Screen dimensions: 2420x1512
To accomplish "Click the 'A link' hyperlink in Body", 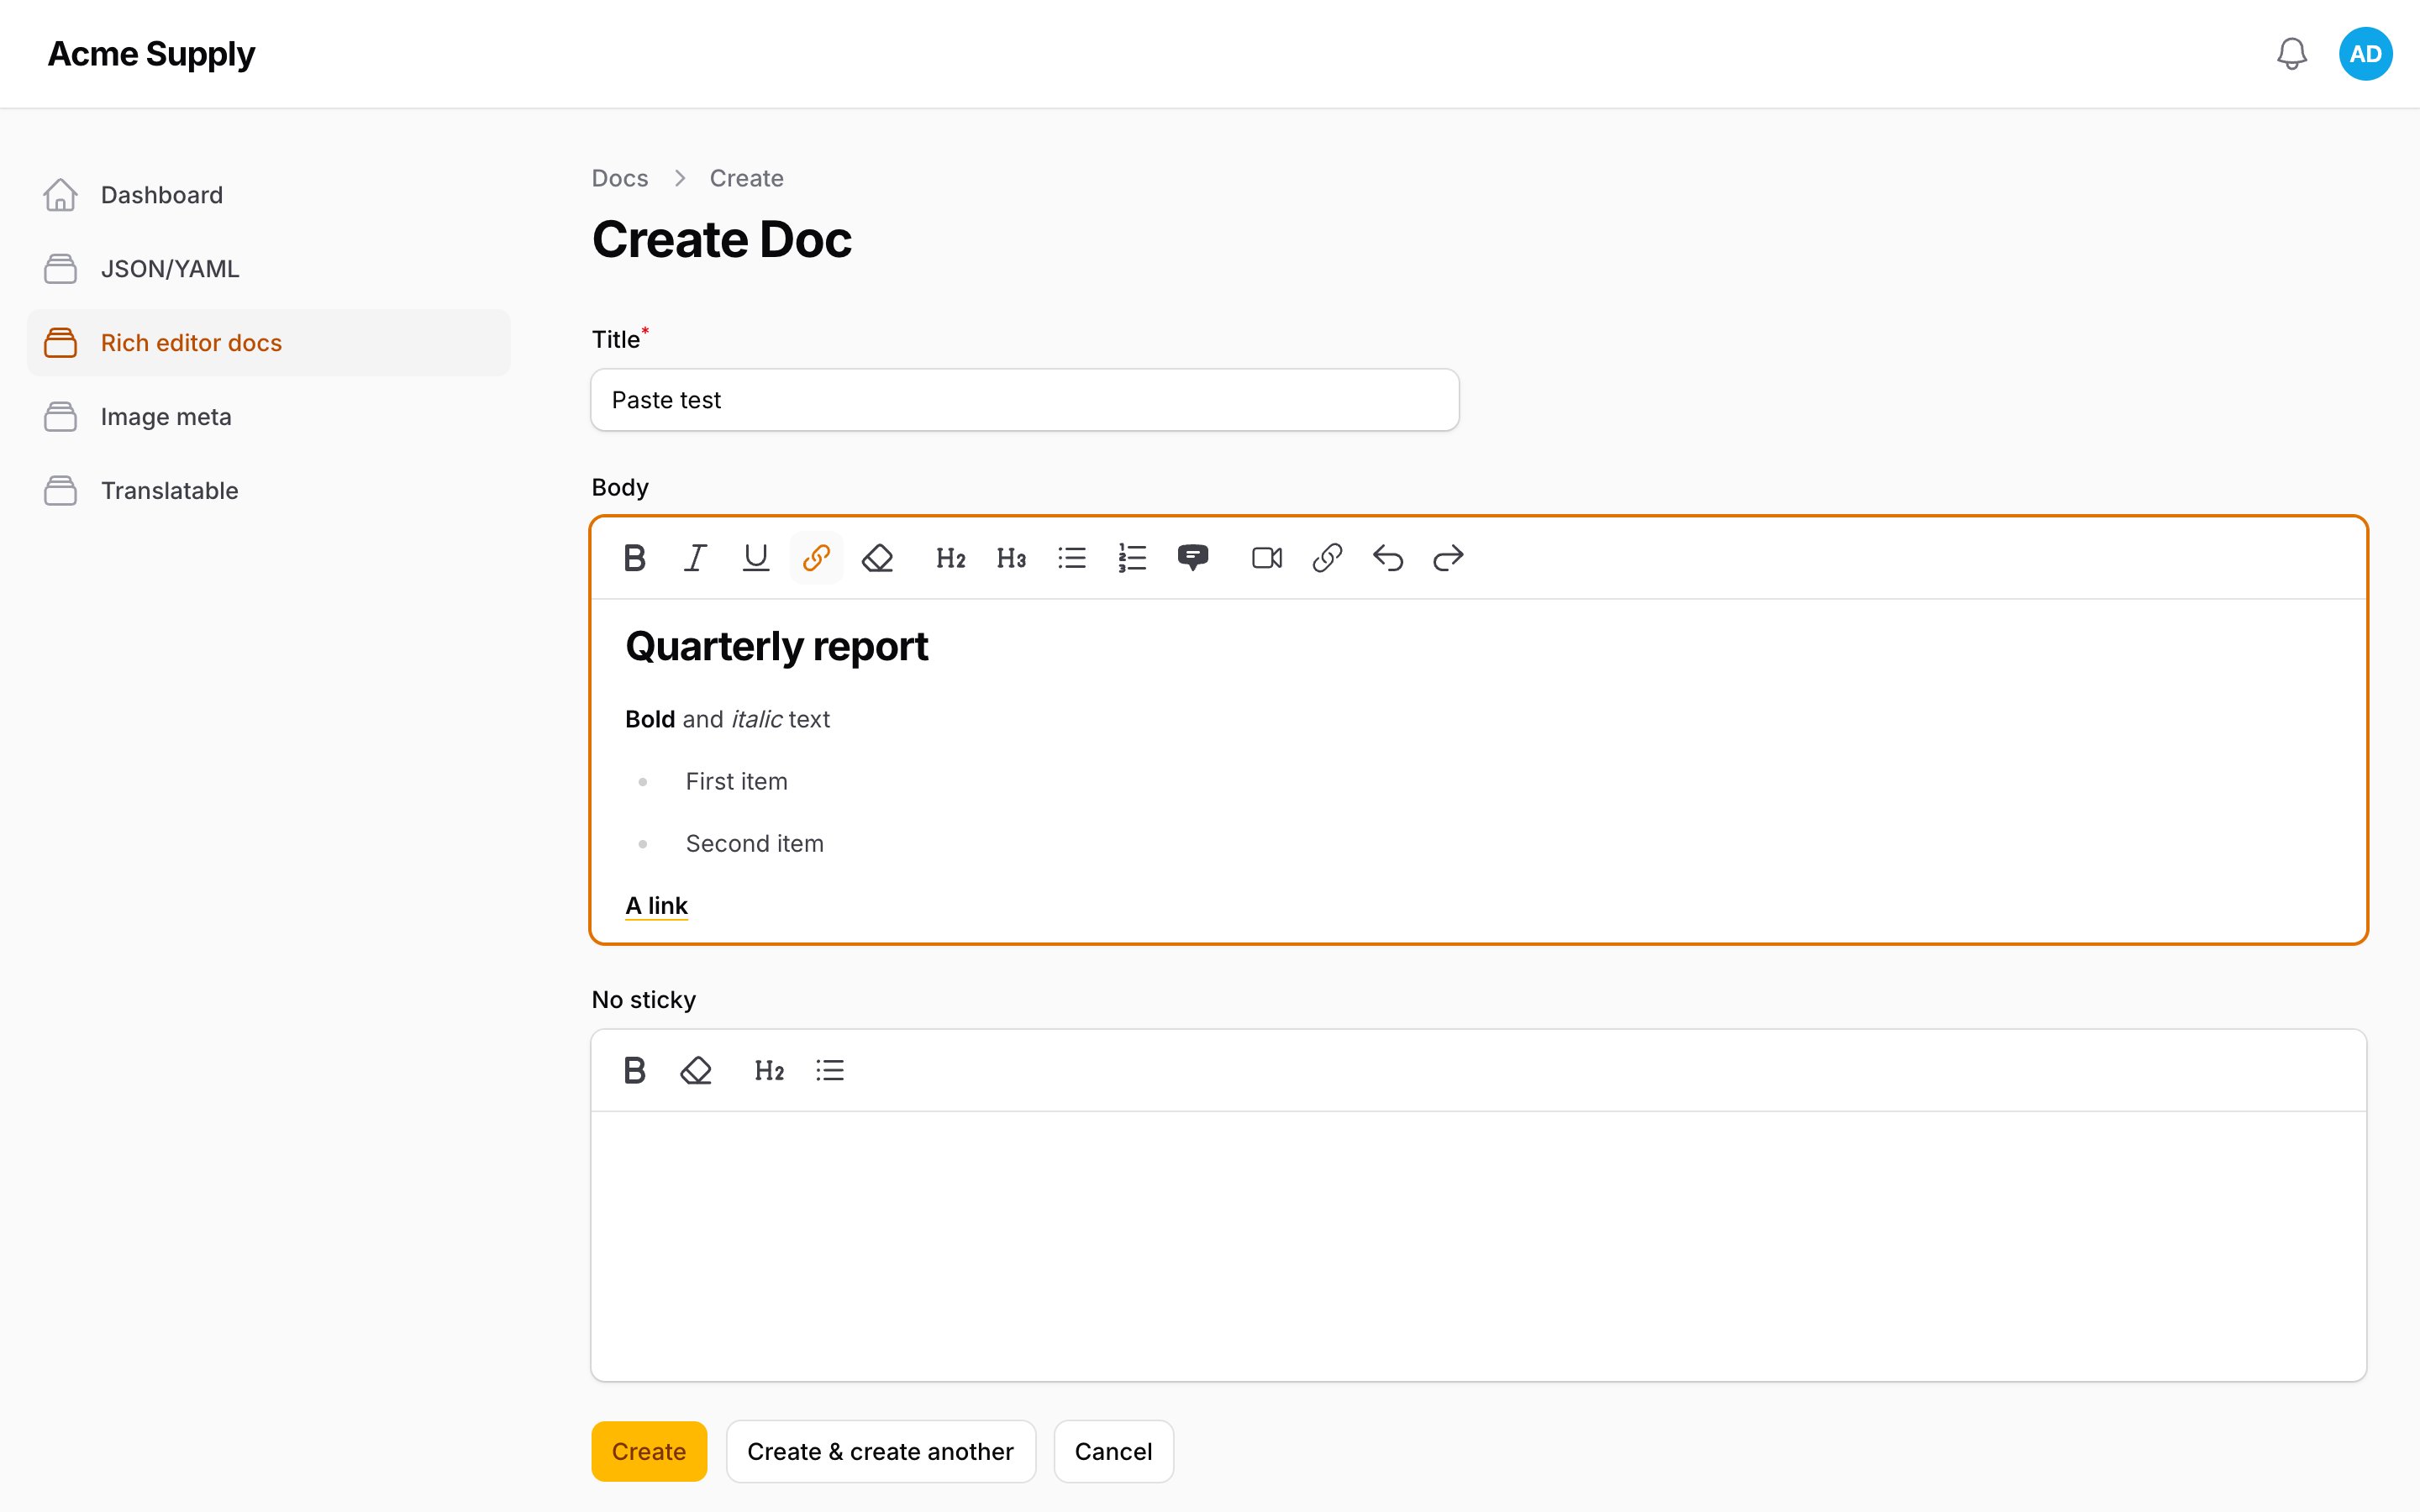I will 656,906.
